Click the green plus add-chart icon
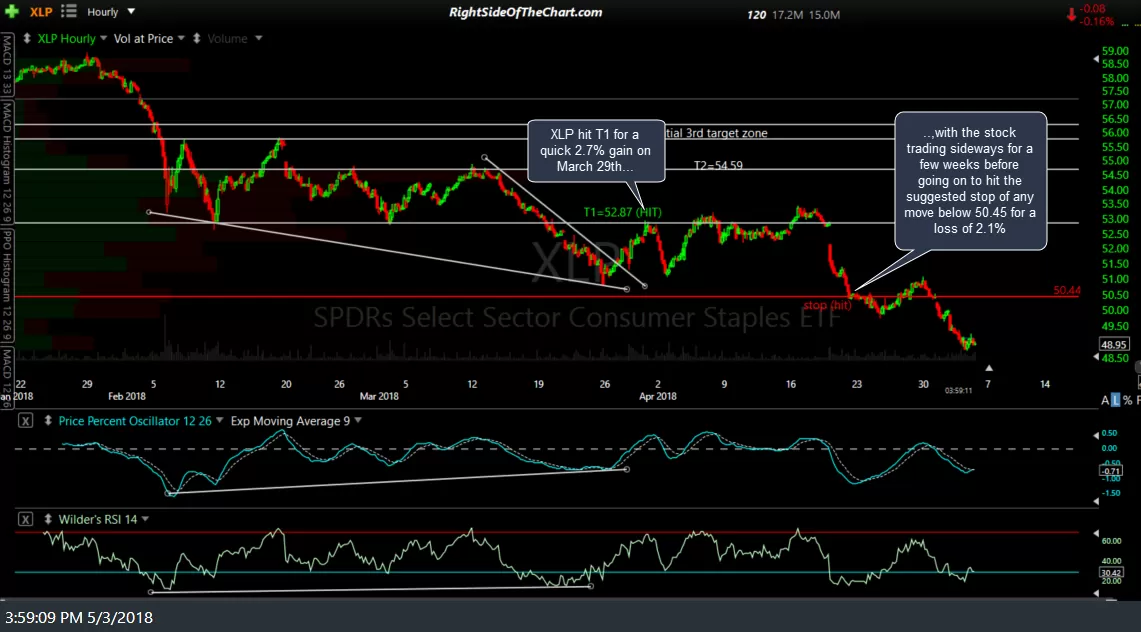The width and height of the screenshot is (1141, 632). tap(11, 12)
